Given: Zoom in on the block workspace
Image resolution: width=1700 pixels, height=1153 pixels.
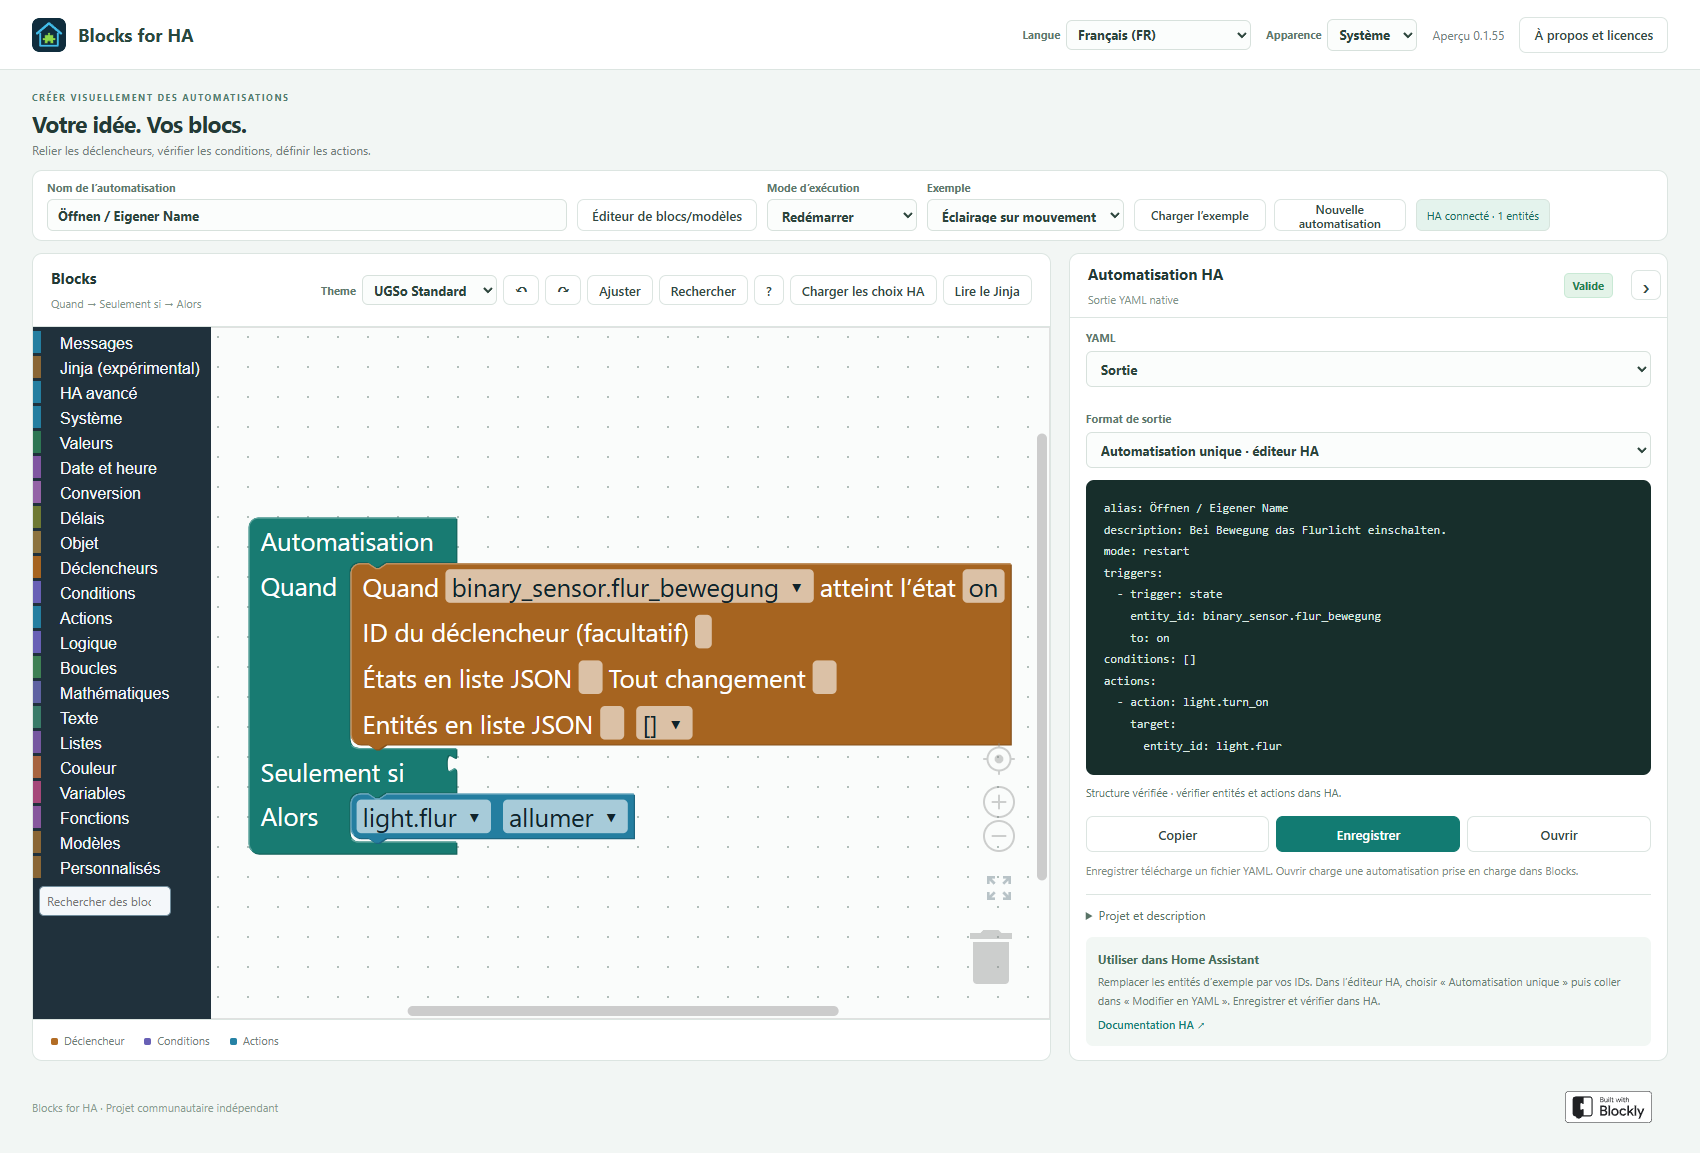Looking at the screenshot, I should [999, 802].
